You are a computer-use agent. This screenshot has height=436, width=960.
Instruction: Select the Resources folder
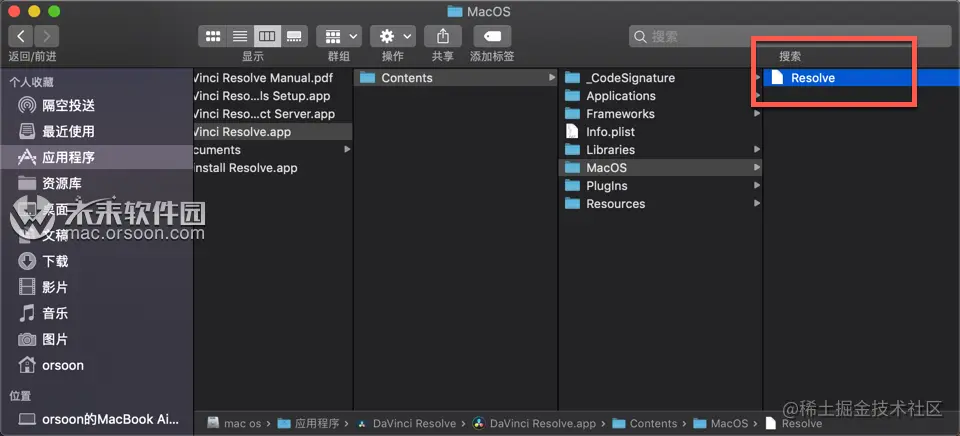click(x=661, y=204)
